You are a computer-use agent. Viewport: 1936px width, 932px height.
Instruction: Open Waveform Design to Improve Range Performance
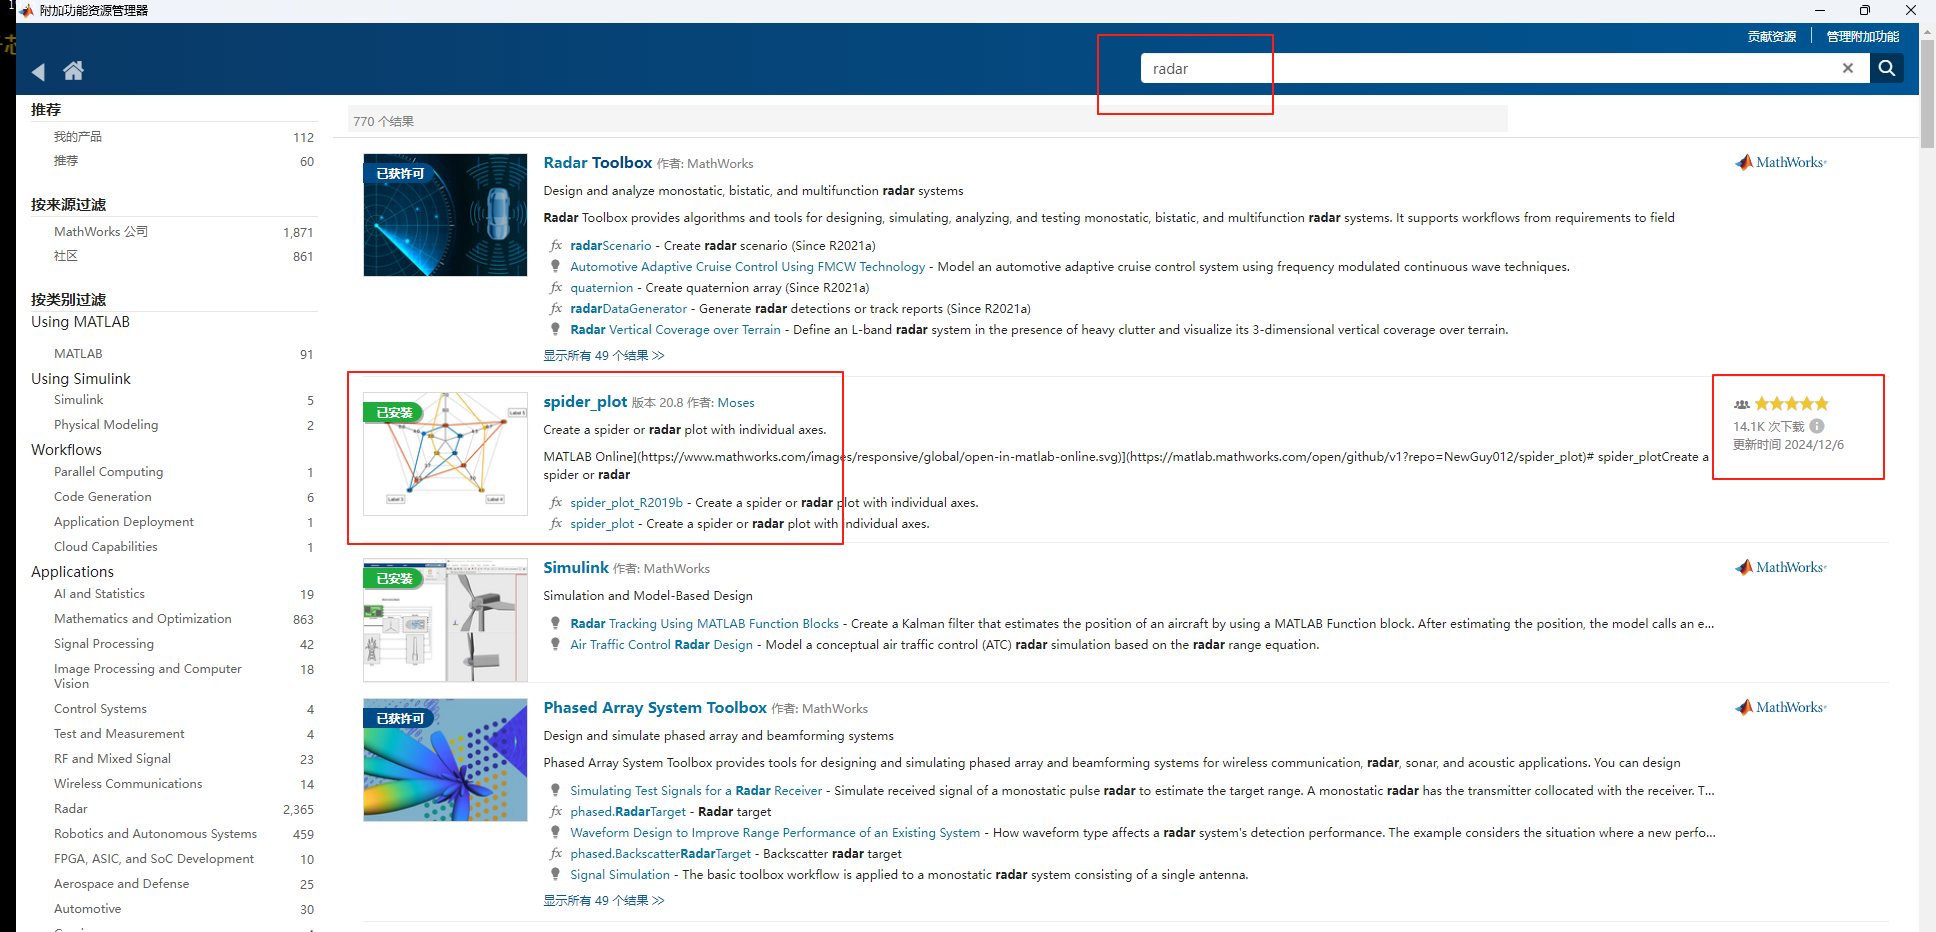775,833
